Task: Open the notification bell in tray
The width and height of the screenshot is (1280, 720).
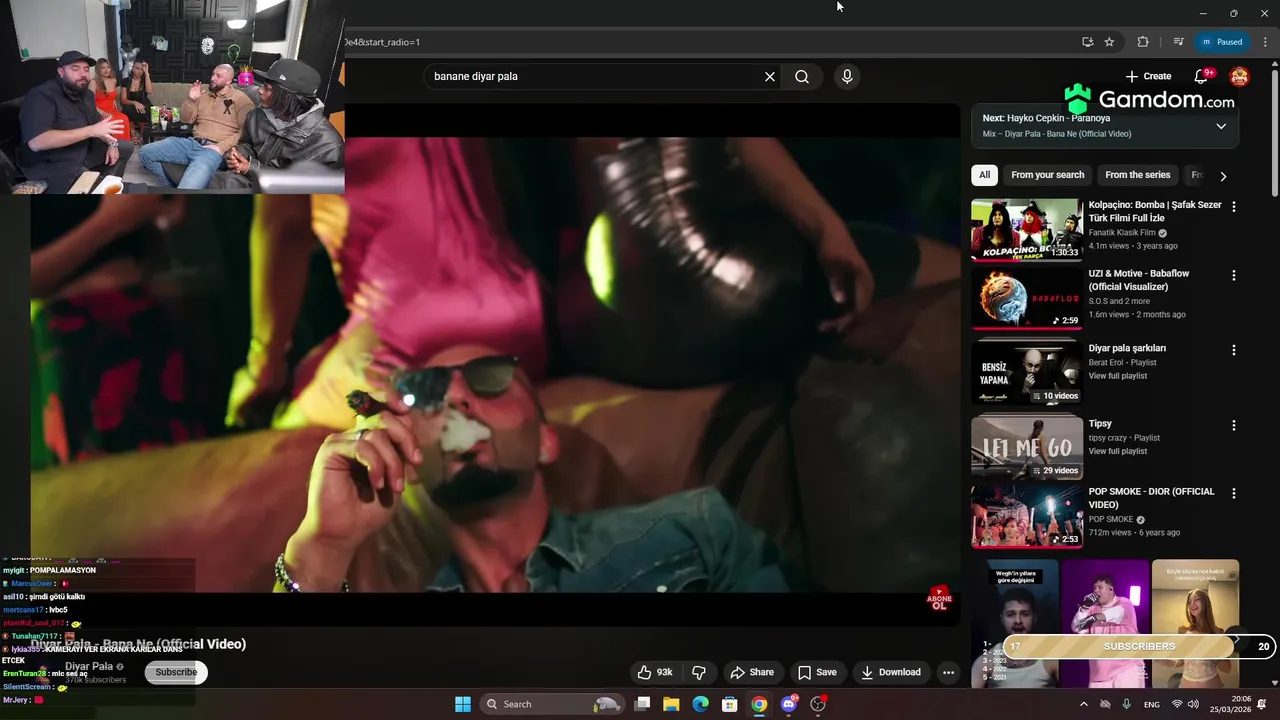Action: 1262,704
